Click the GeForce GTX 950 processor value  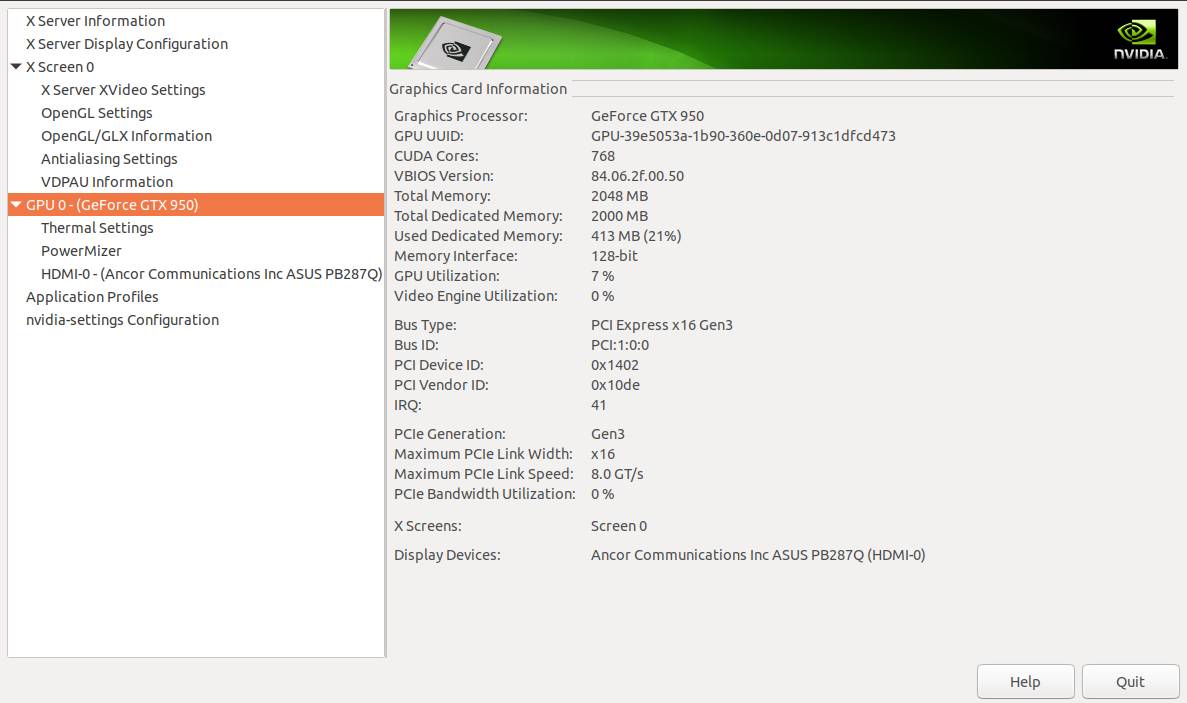[647, 116]
